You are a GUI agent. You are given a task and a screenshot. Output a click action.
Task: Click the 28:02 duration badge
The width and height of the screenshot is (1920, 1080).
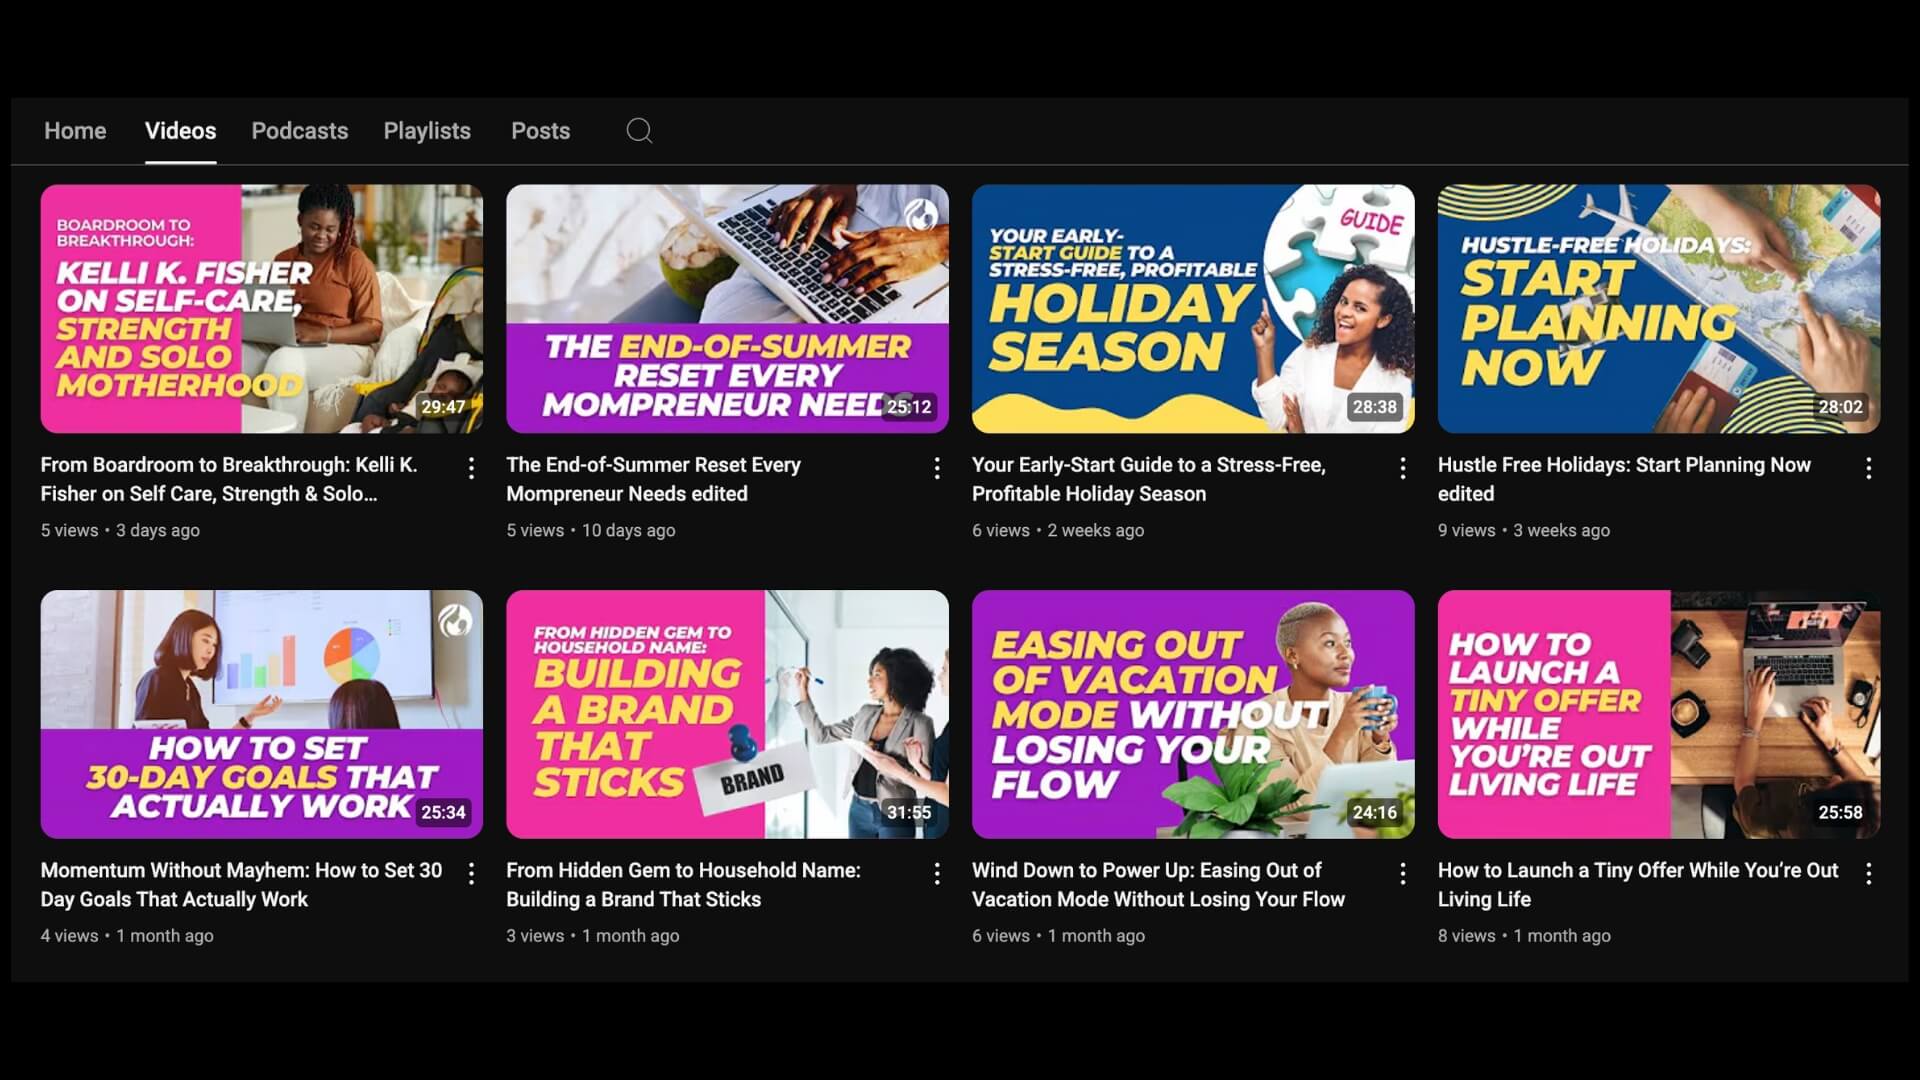pos(1840,407)
